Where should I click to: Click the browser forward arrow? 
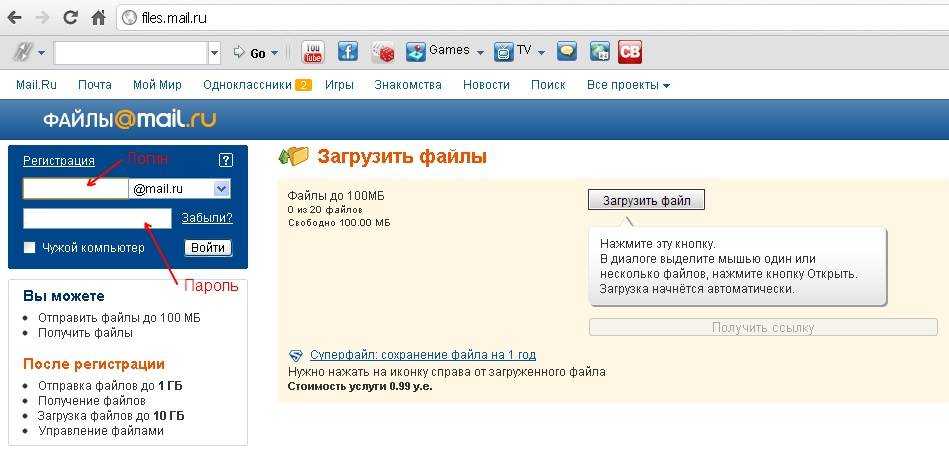click(42, 18)
